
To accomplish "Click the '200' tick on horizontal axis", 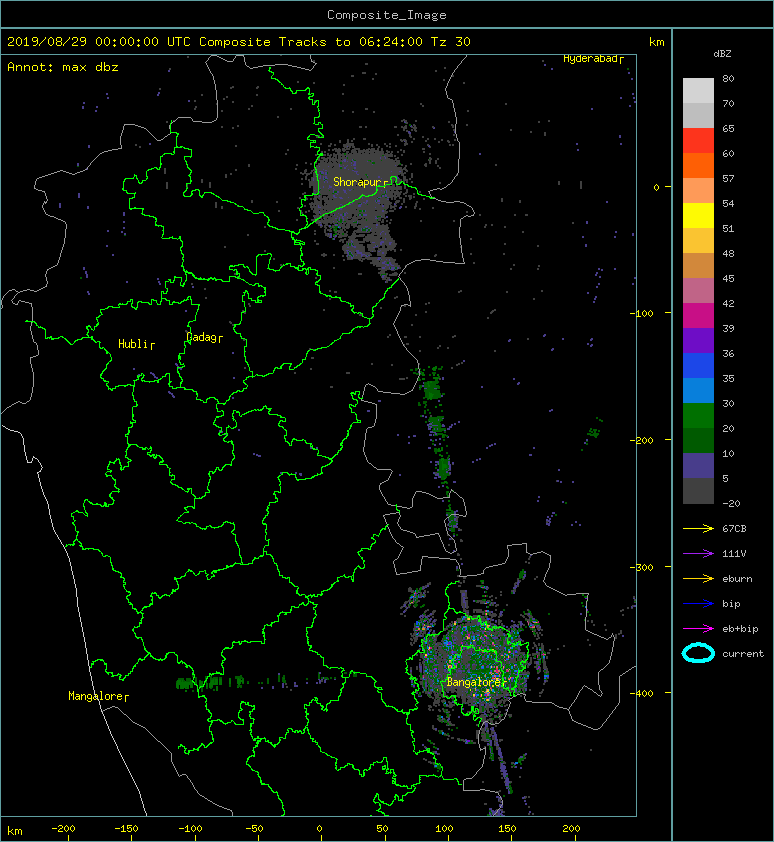I will [571, 829].
